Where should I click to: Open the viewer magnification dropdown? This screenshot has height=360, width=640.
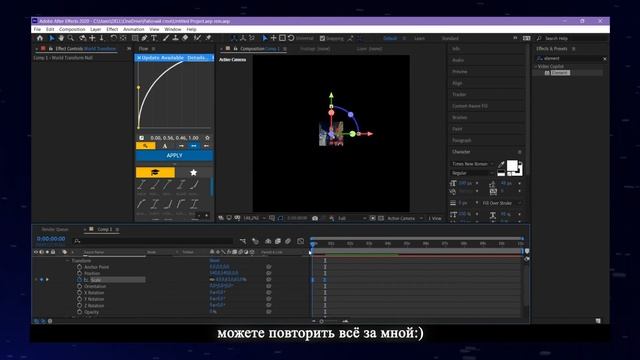254,218
